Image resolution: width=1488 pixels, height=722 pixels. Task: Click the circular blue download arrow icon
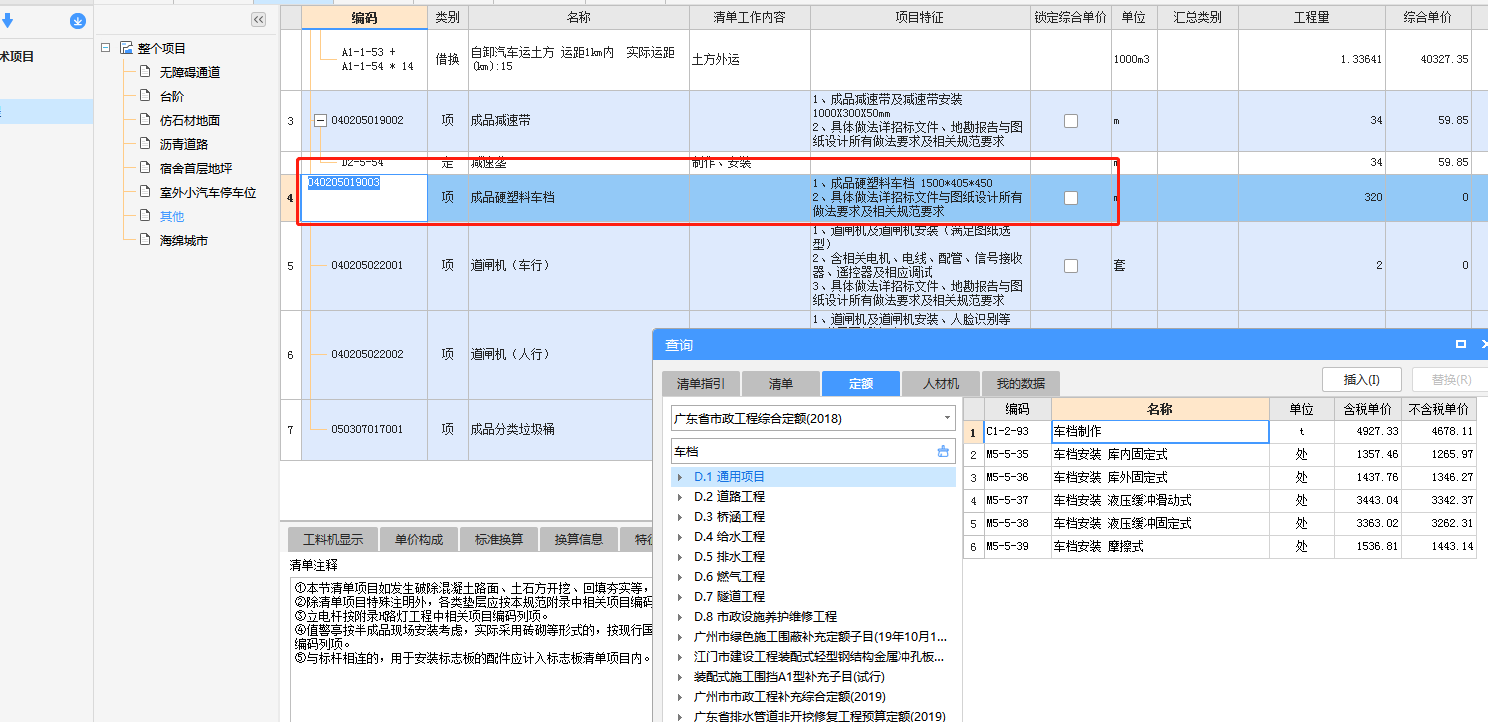pos(78,21)
